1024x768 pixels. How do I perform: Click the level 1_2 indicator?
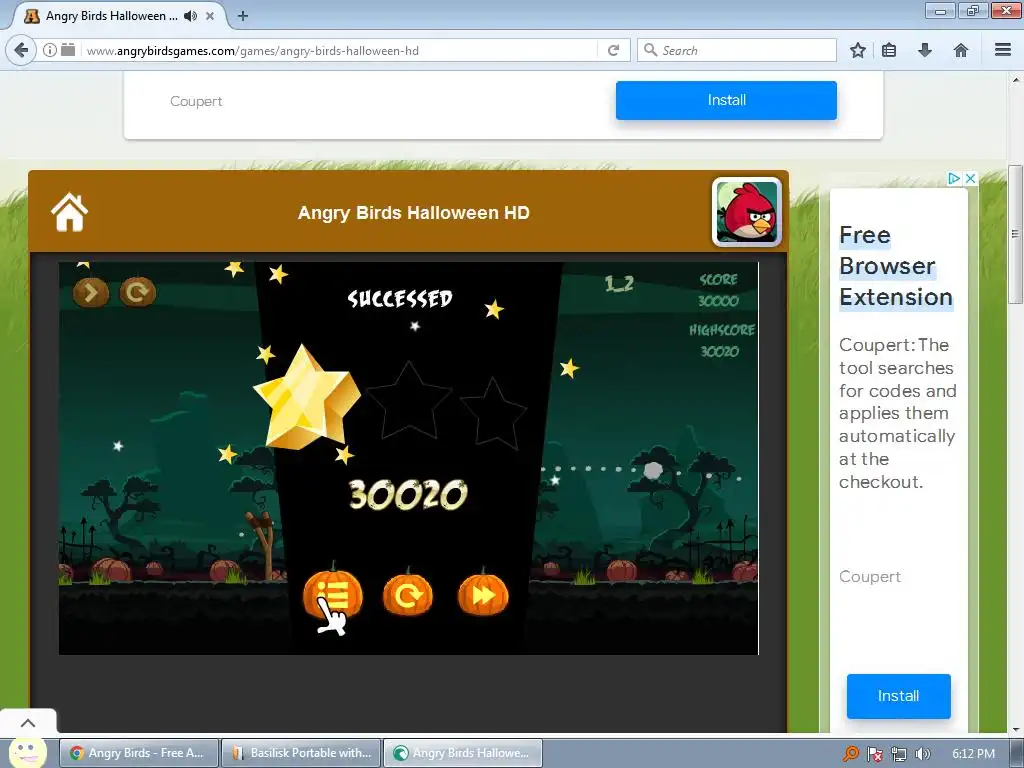point(618,283)
